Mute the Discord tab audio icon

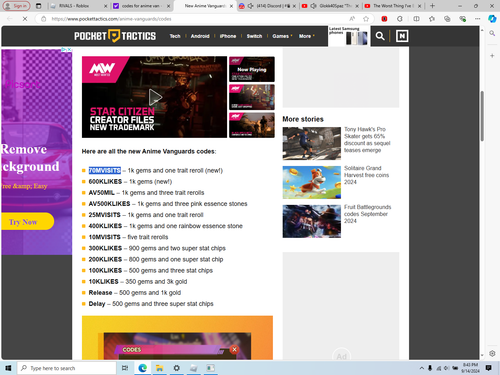point(250,6)
